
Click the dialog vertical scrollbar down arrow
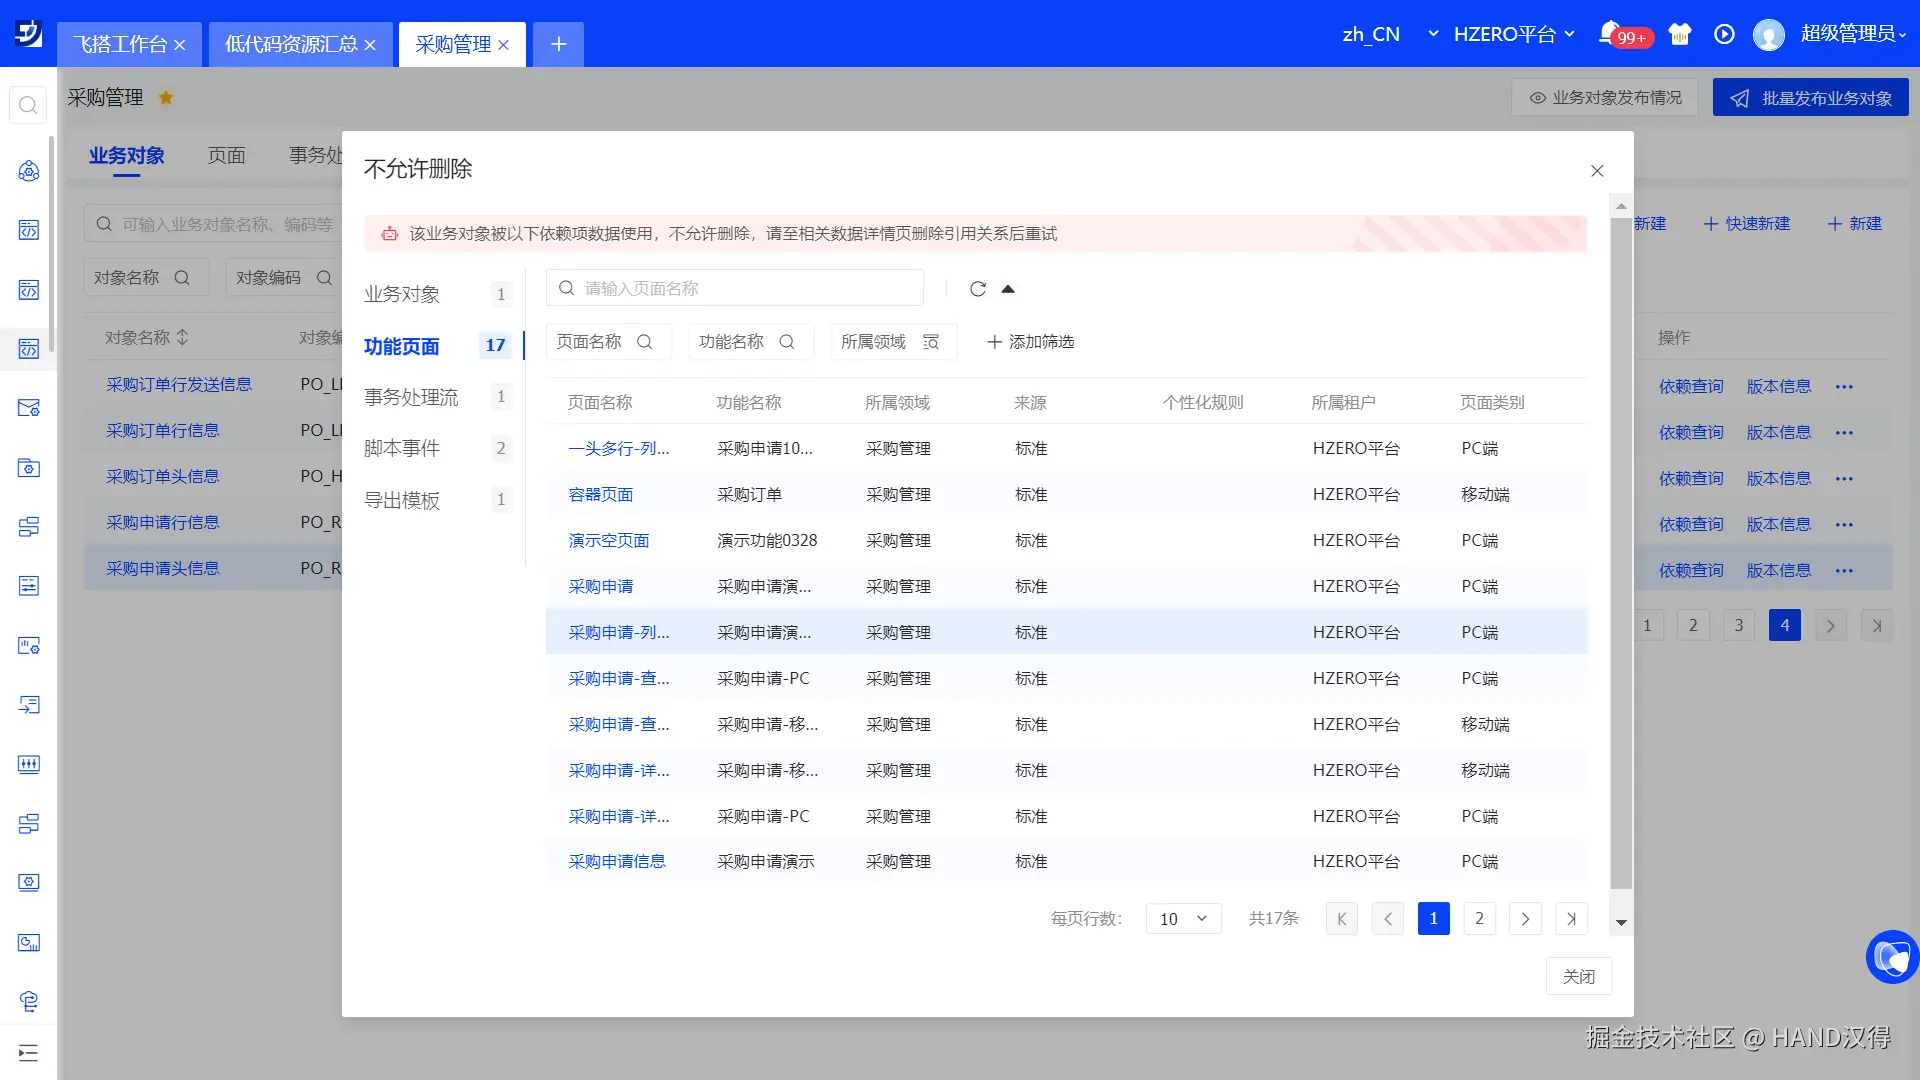click(1621, 923)
